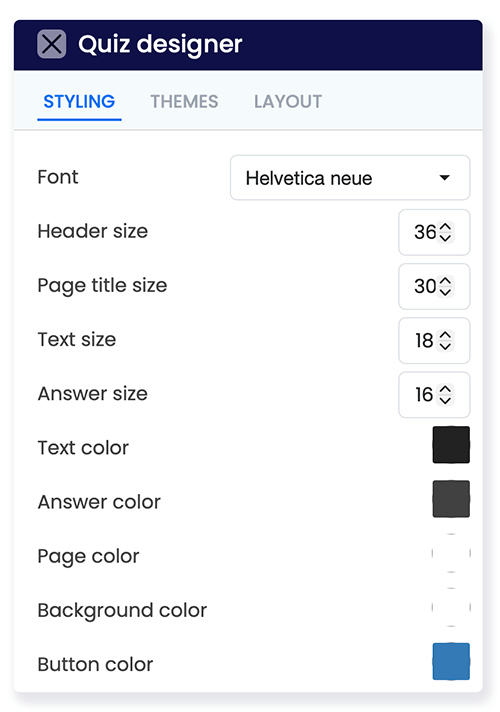Open the white Background color swatch
This screenshot has width=500, height=712.
451,607
